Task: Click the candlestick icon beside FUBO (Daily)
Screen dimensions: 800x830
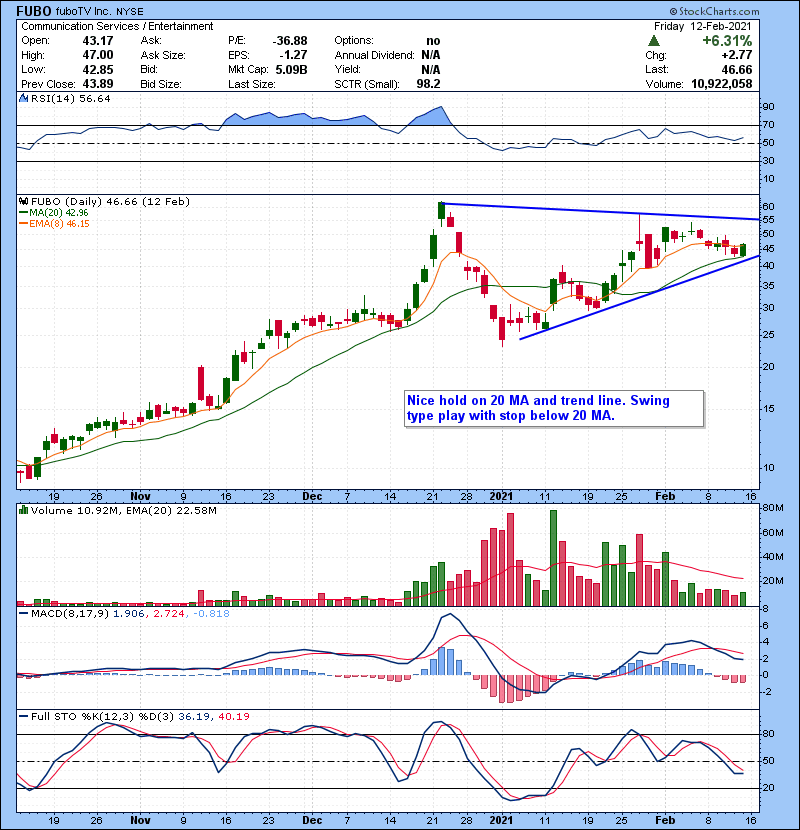Action: (x=23, y=201)
